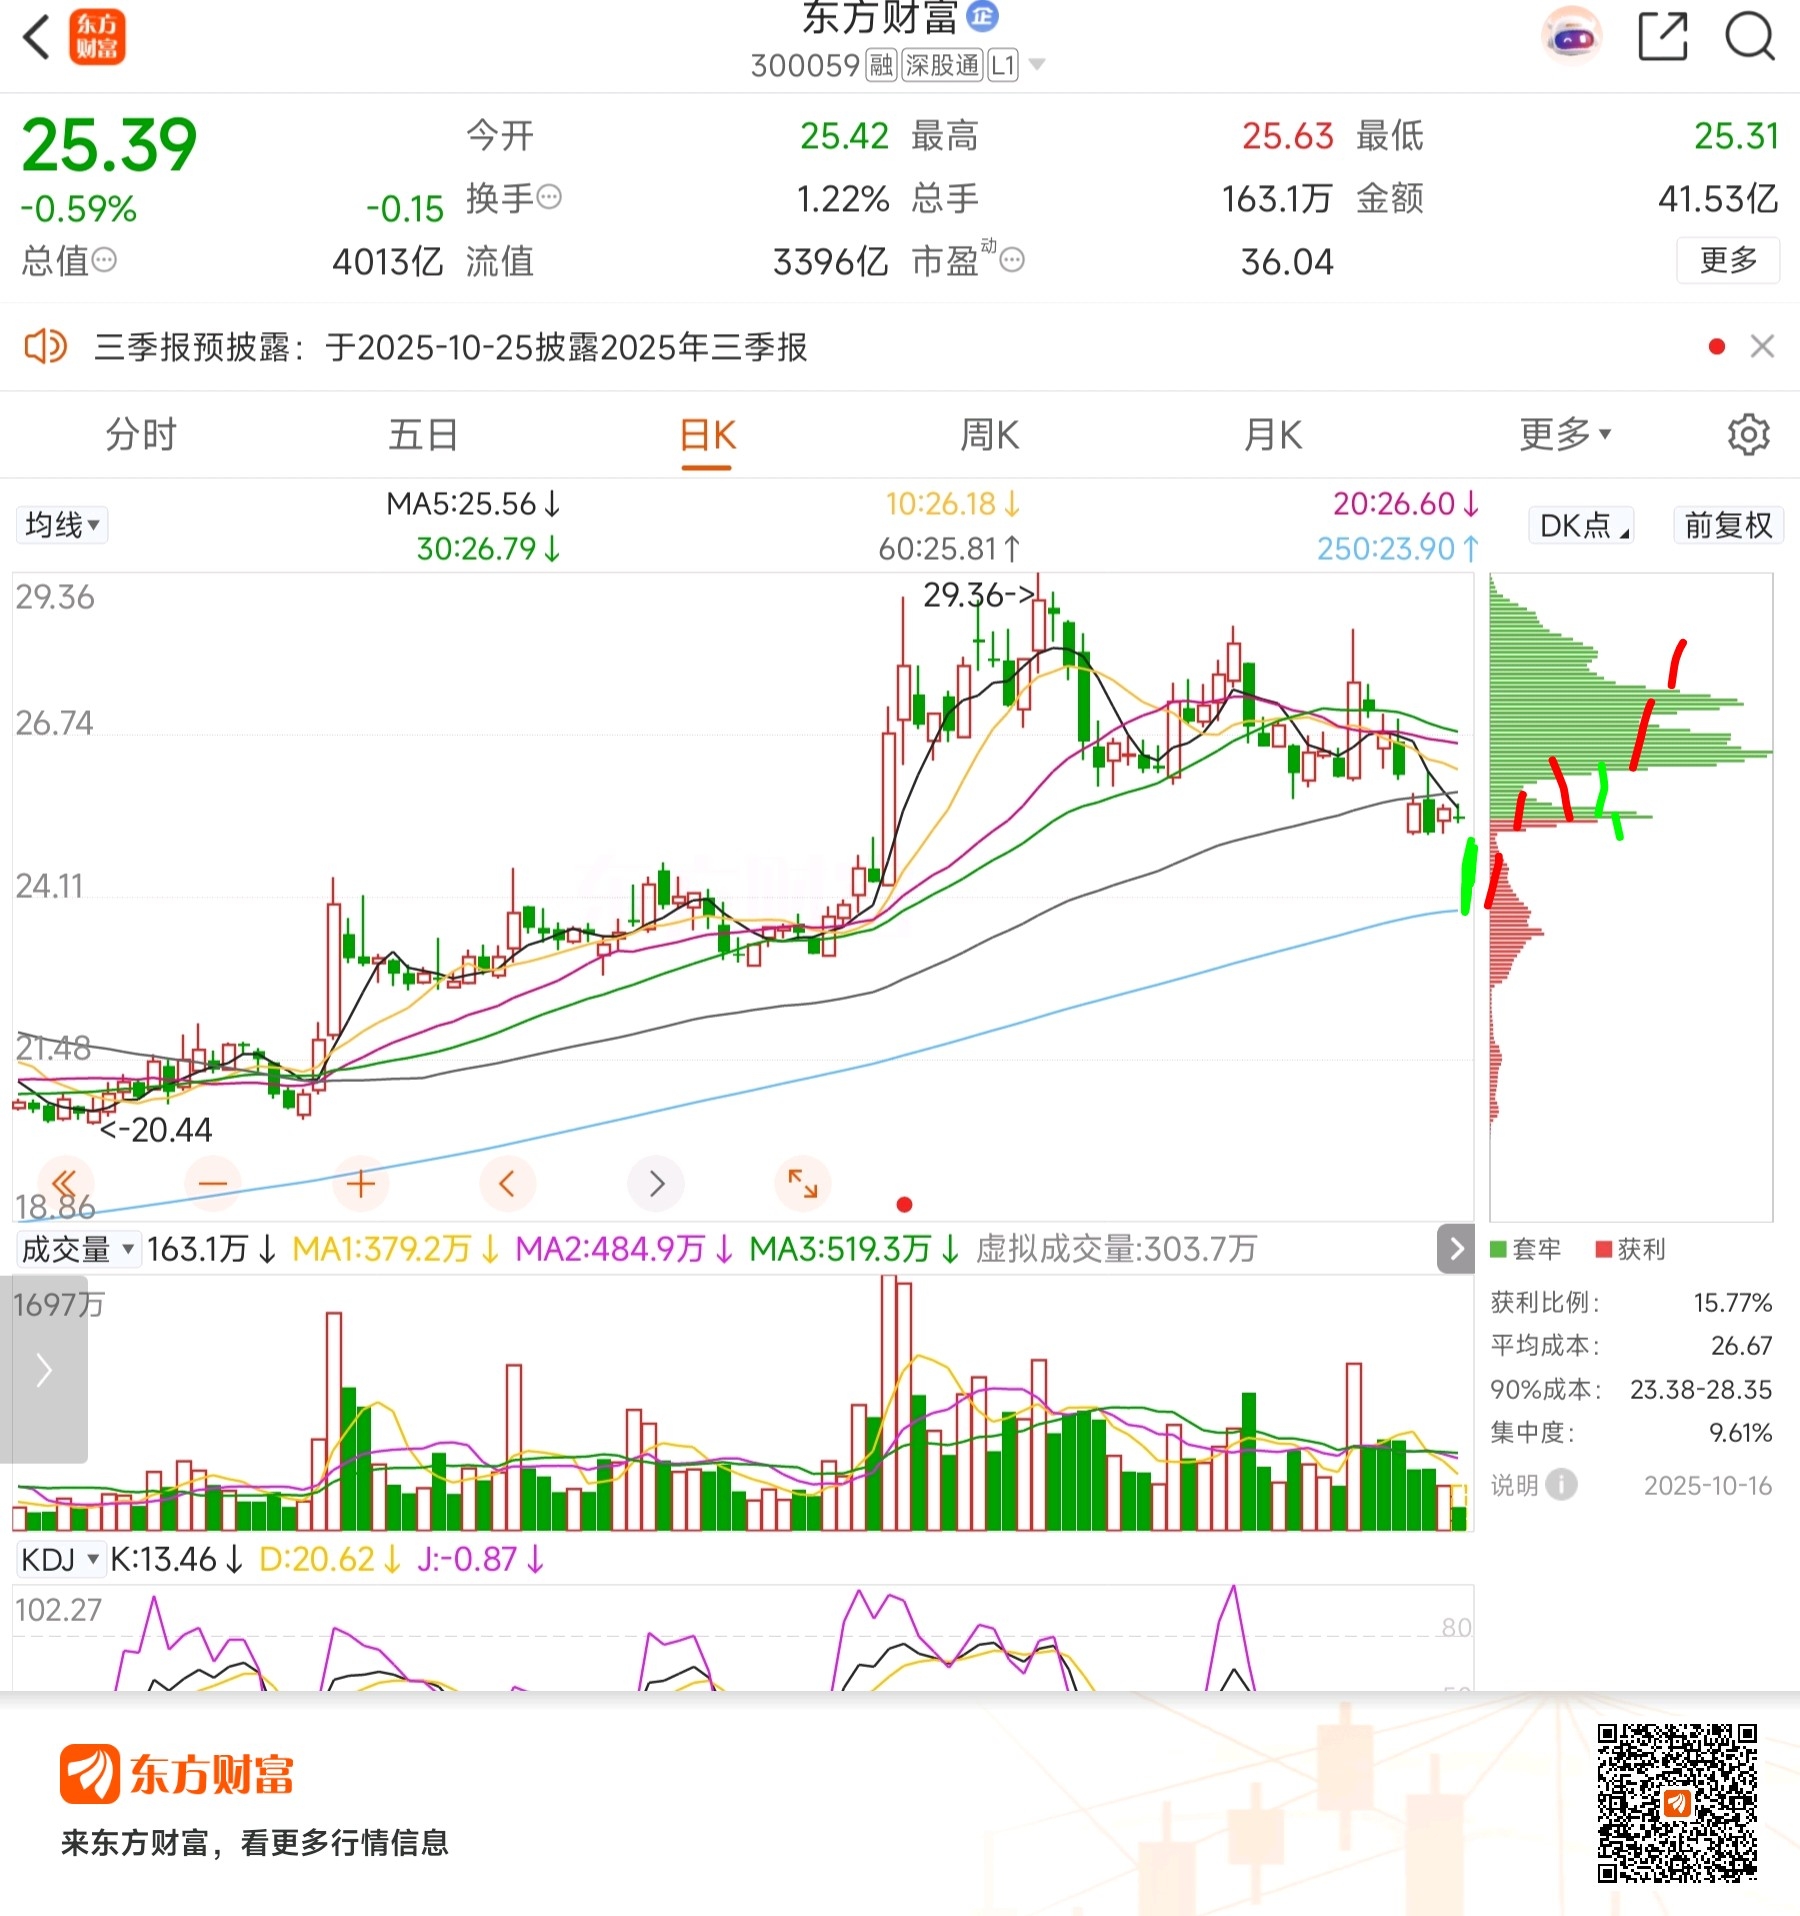Screen dimensions: 1800x1916
Task: Tap the announcement speaker icon
Action: tap(45, 347)
